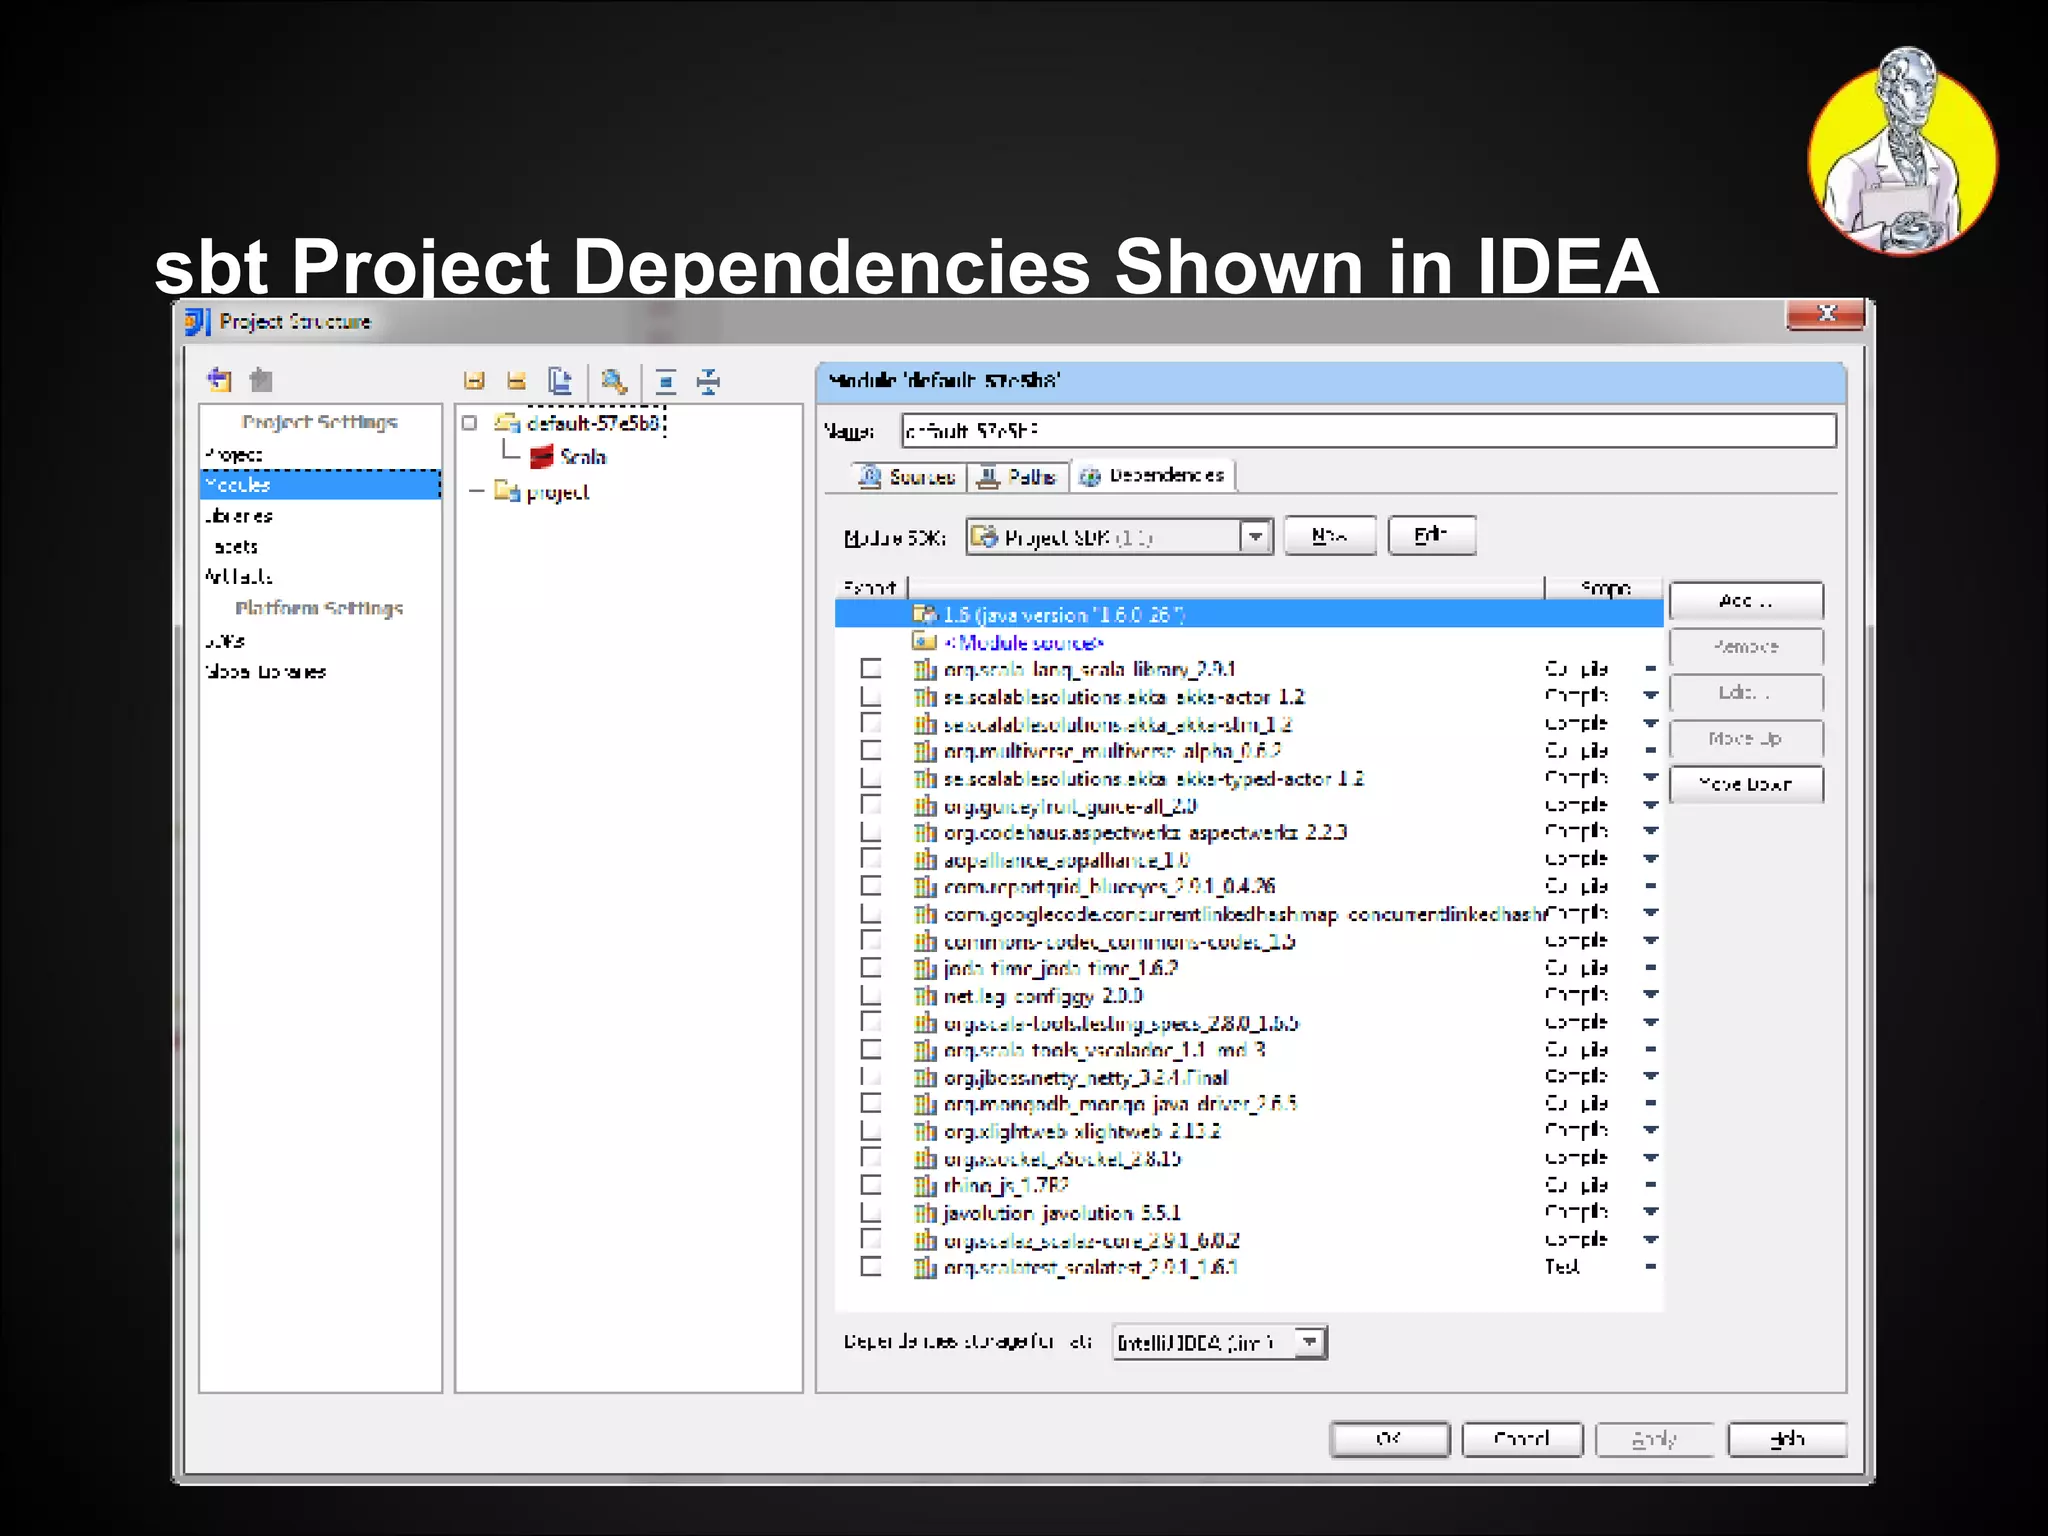
Task: Collapse the default-57e5b8 module tree node
Action: coord(469,423)
